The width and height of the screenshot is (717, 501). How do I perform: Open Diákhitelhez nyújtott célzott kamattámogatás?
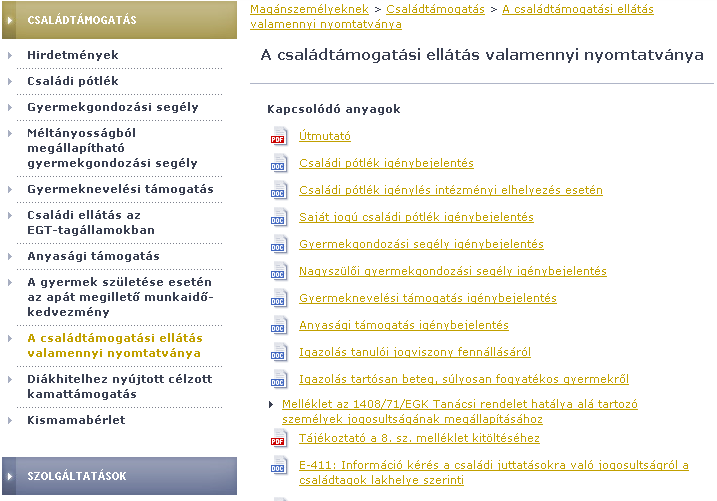click(x=120, y=387)
